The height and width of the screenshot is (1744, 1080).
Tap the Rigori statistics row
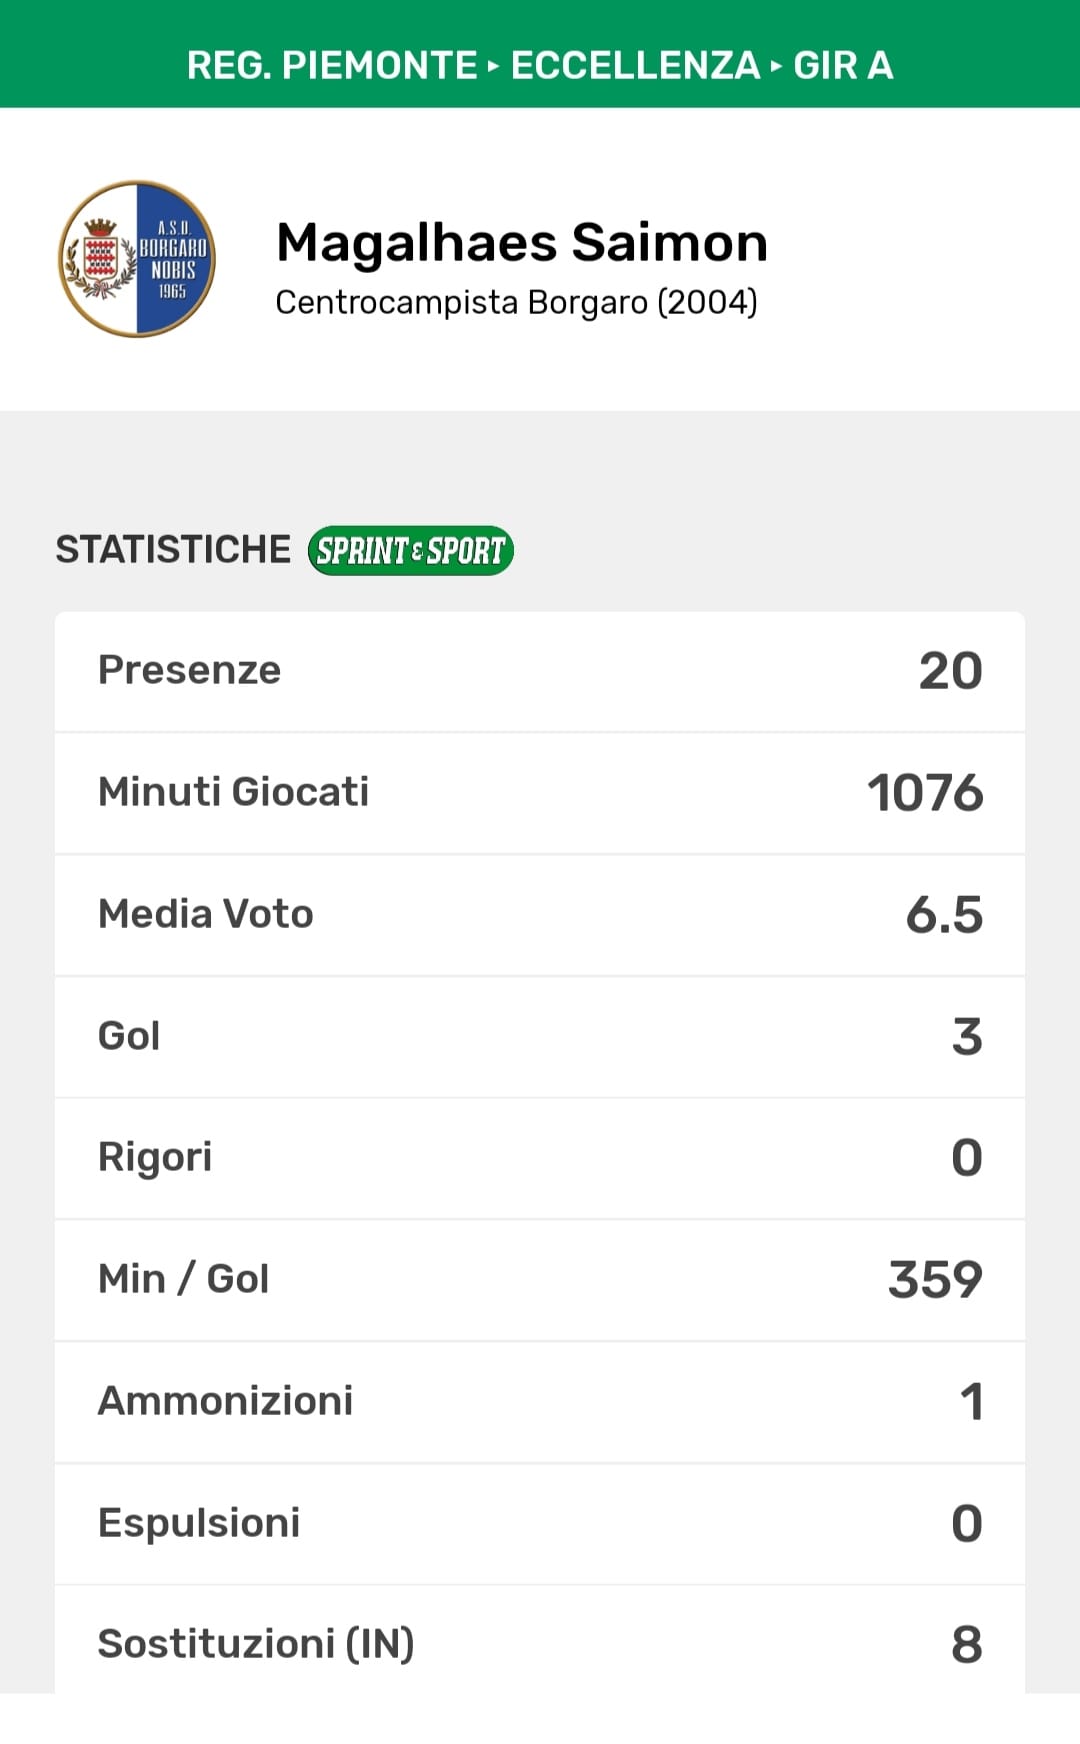pos(540,1158)
